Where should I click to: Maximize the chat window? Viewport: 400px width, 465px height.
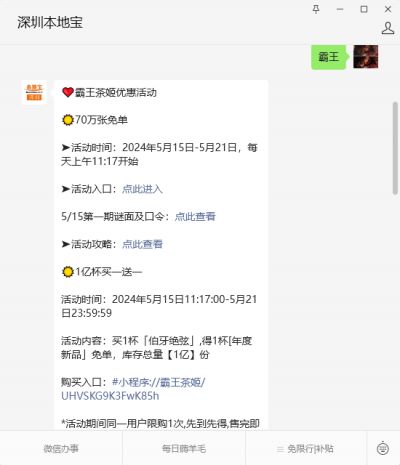click(364, 9)
